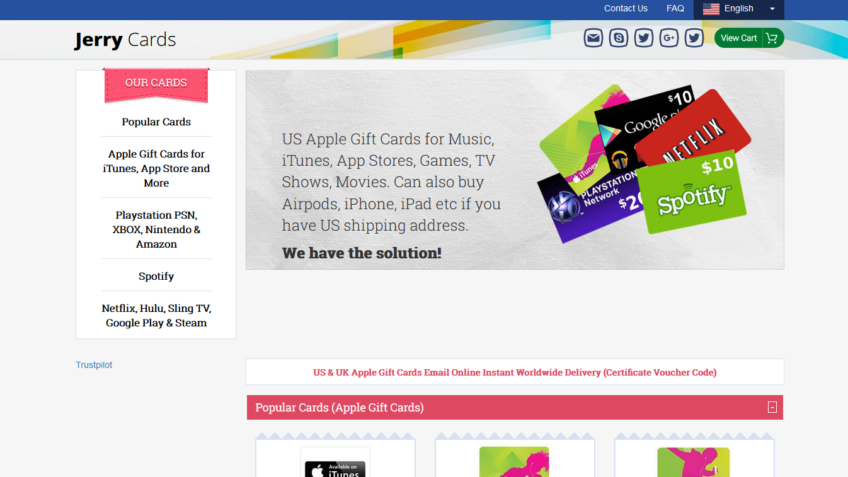Open the iTunes gift card thumbnail
The height and width of the screenshot is (477, 848).
[335, 463]
